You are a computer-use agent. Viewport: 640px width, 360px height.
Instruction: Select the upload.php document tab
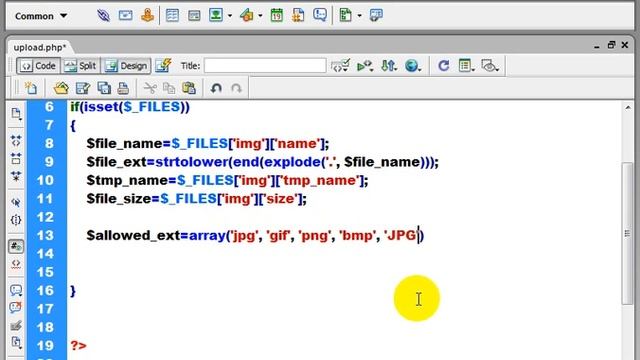pyautogui.click(x=40, y=47)
